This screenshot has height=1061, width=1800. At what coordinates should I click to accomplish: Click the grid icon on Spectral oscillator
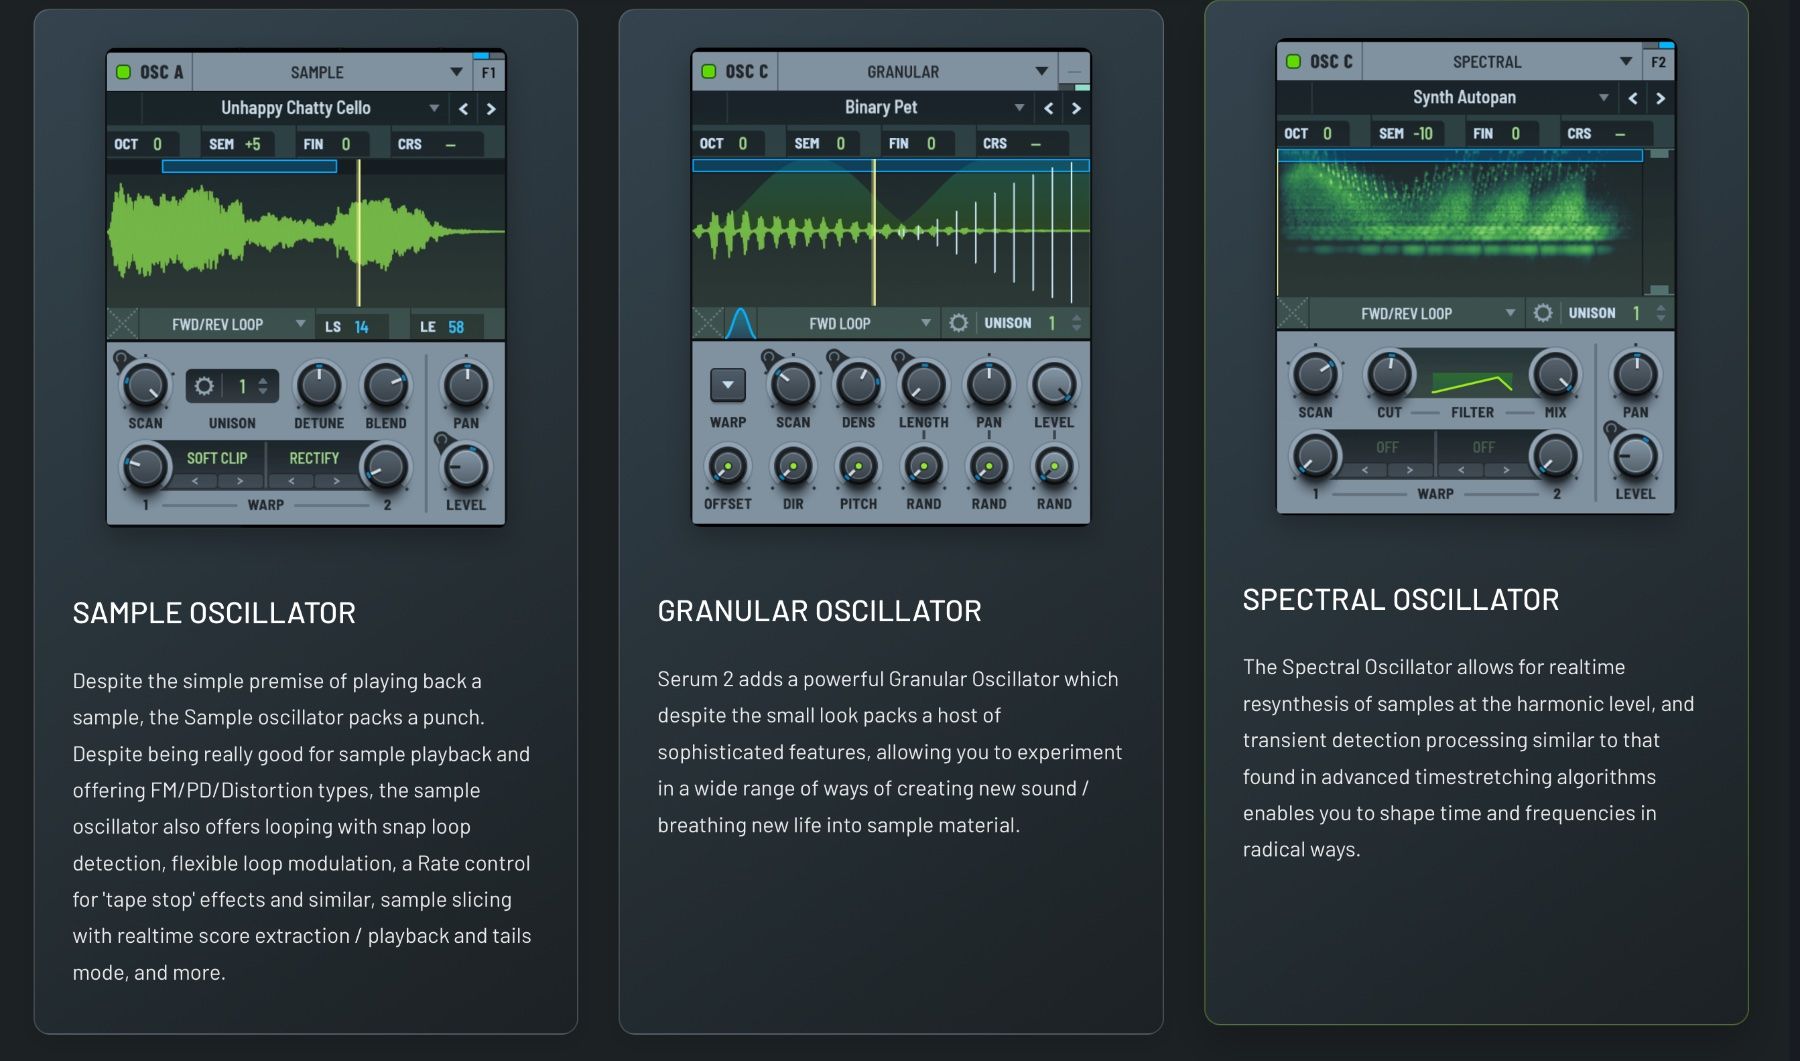click(1293, 313)
